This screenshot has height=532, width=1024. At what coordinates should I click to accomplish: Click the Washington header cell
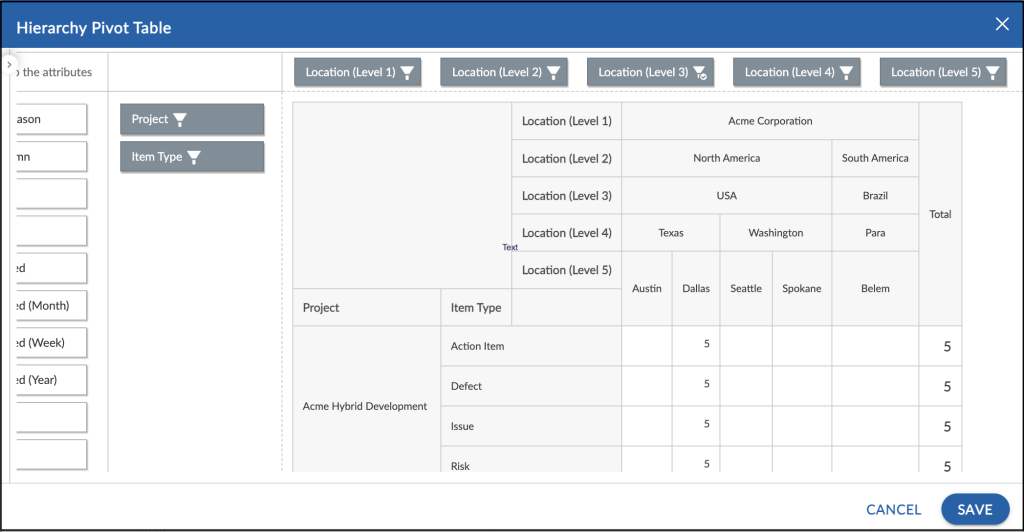(x=776, y=232)
